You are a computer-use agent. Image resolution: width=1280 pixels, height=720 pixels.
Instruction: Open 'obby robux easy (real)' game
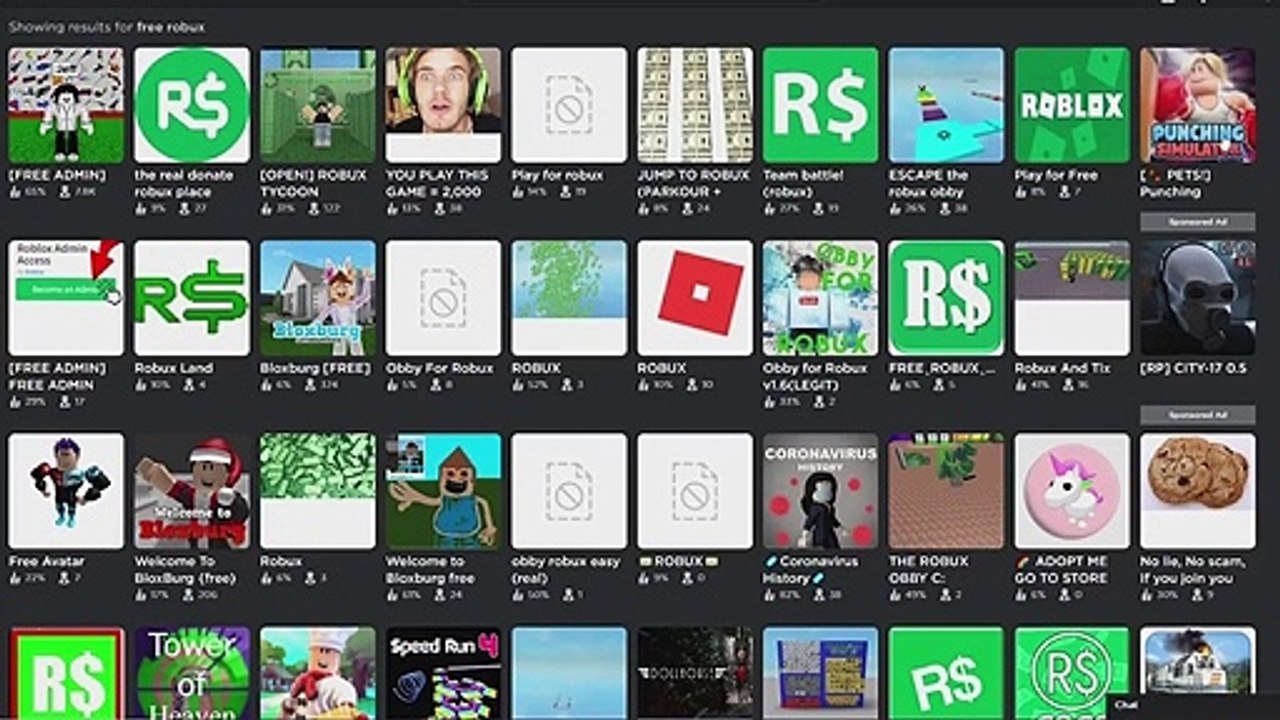569,491
